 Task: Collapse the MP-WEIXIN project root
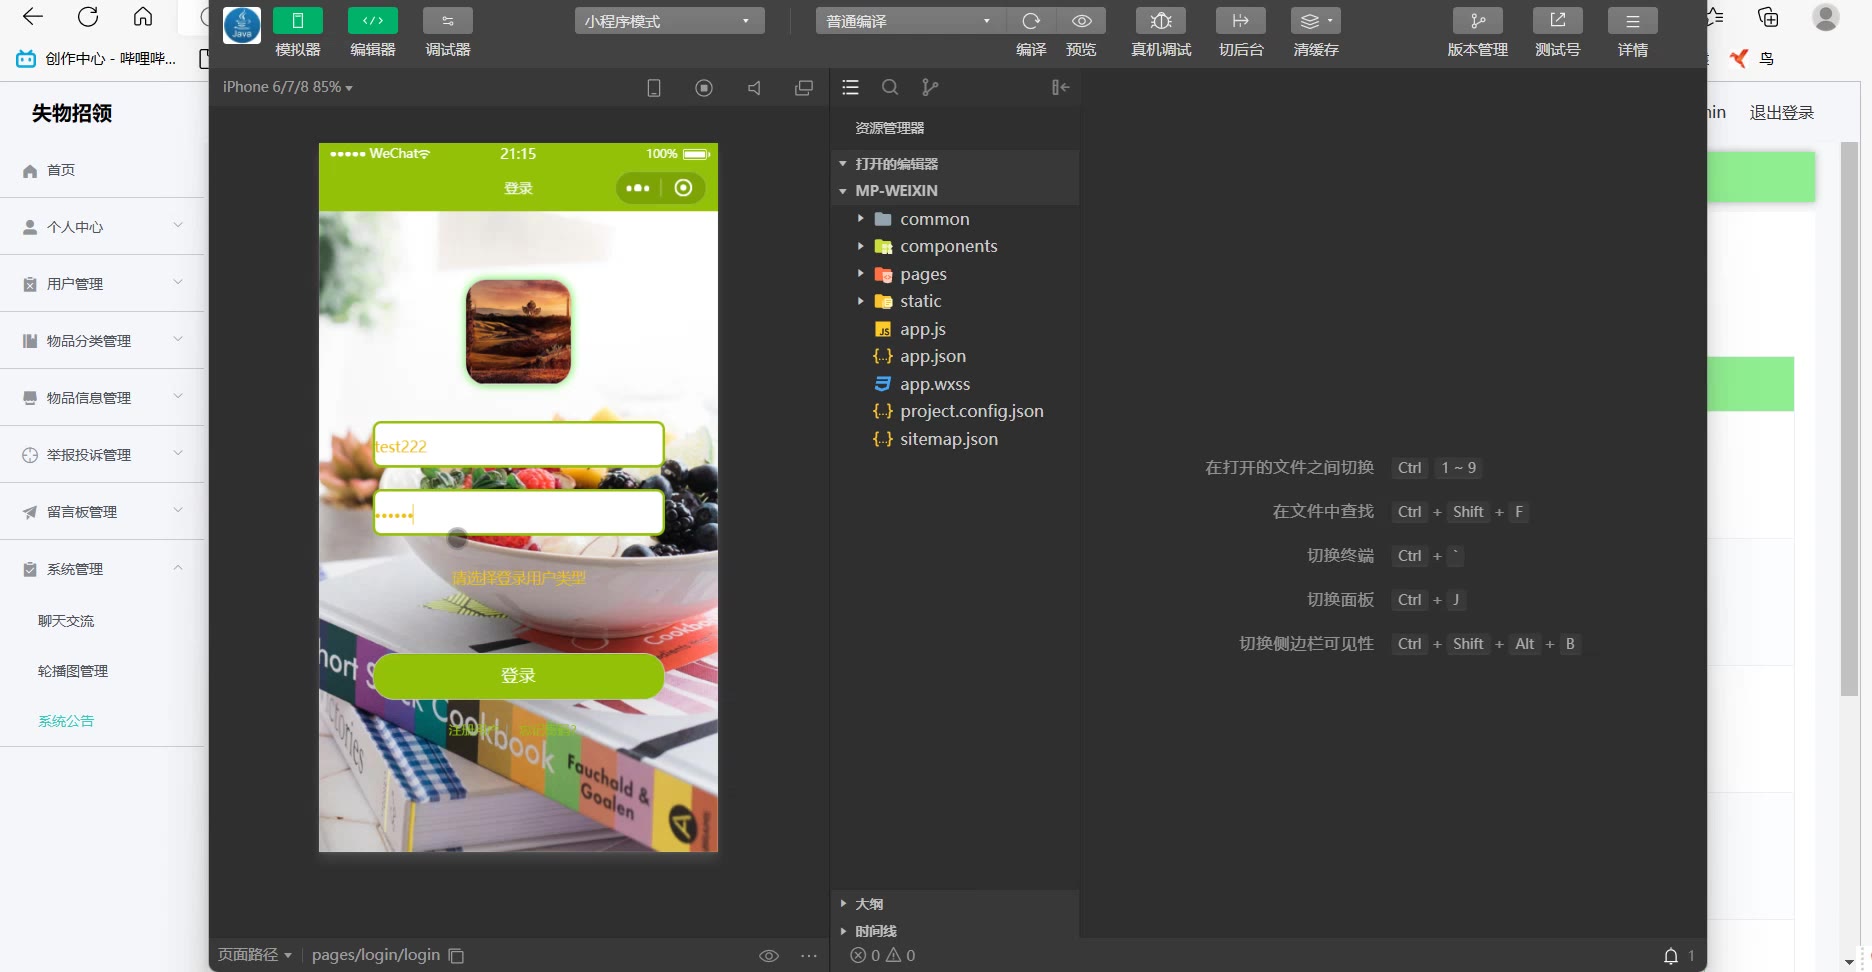coord(955,191)
